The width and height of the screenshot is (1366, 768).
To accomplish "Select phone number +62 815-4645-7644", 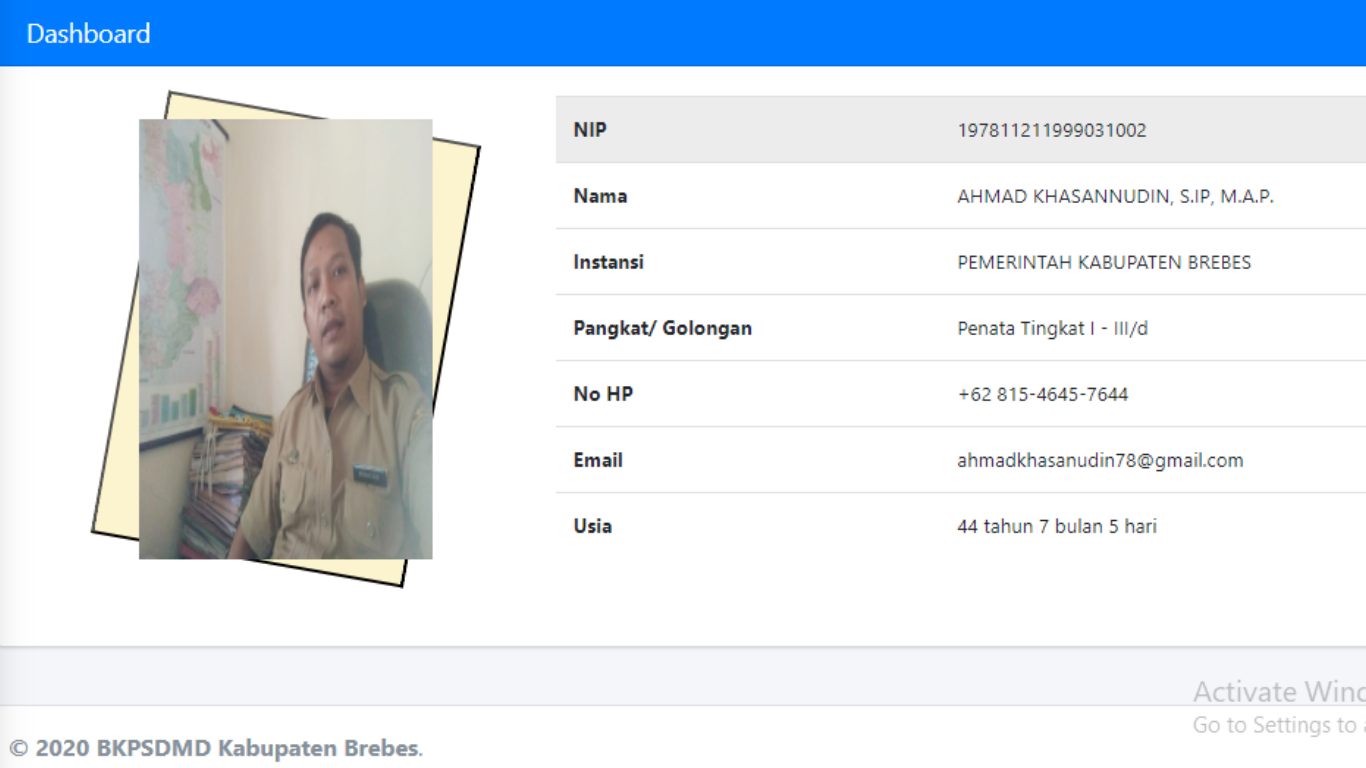I will (1042, 394).
